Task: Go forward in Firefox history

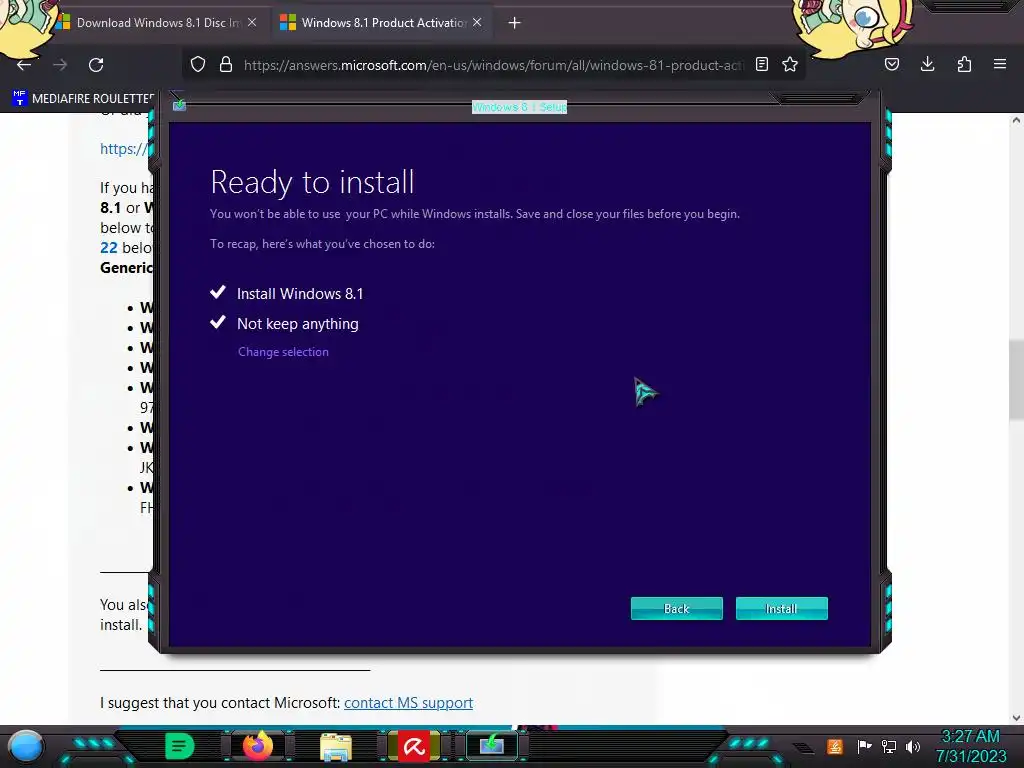Action: 60,65
